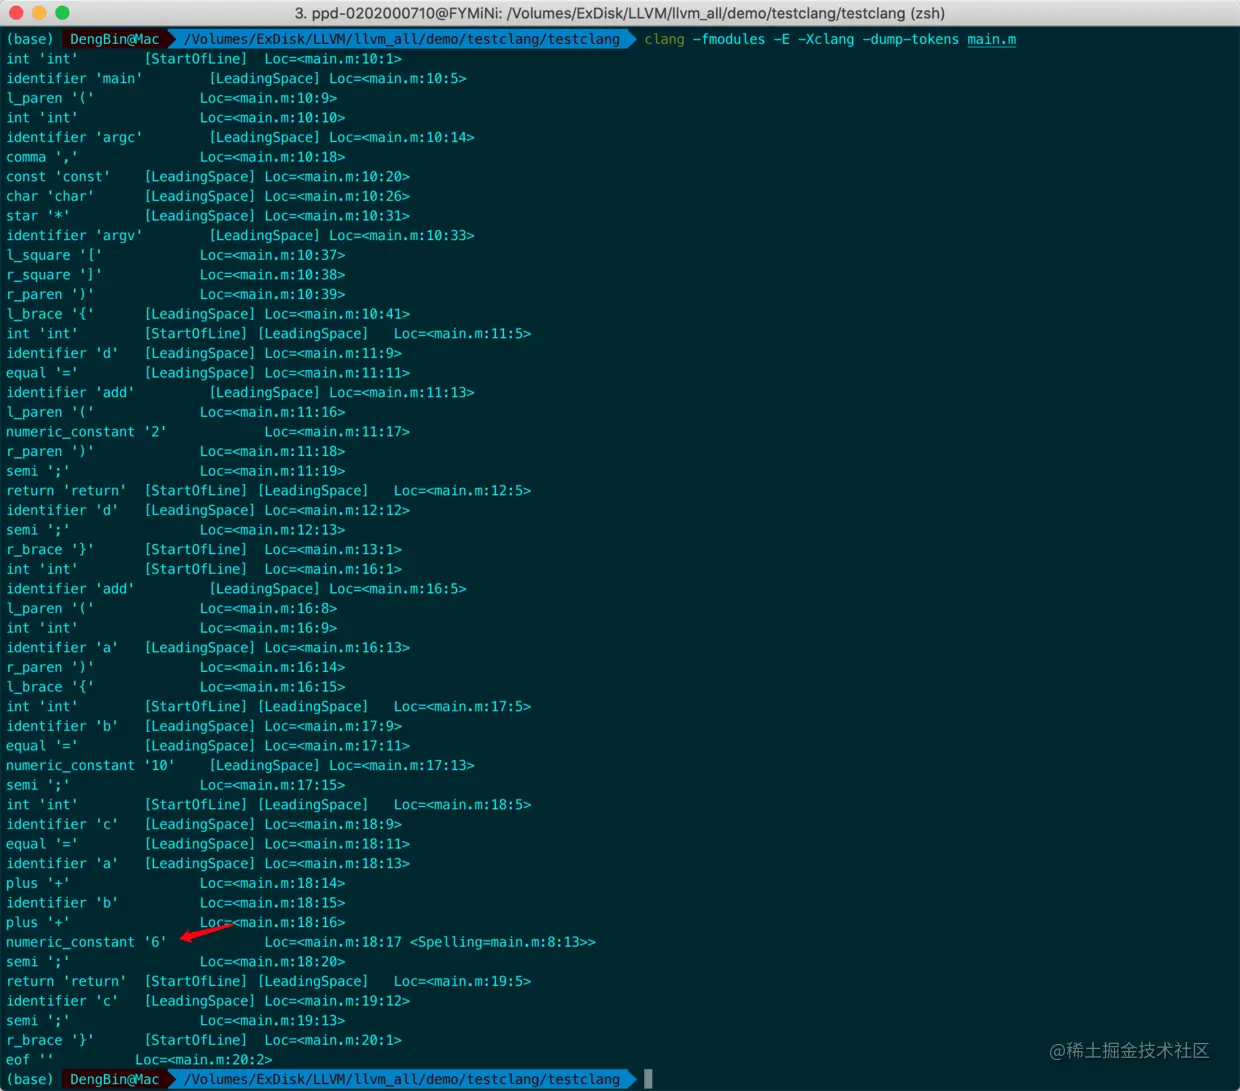Click the top prompt's DengBin@Mac segment
The width and height of the screenshot is (1240, 1091).
coord(115,39)
